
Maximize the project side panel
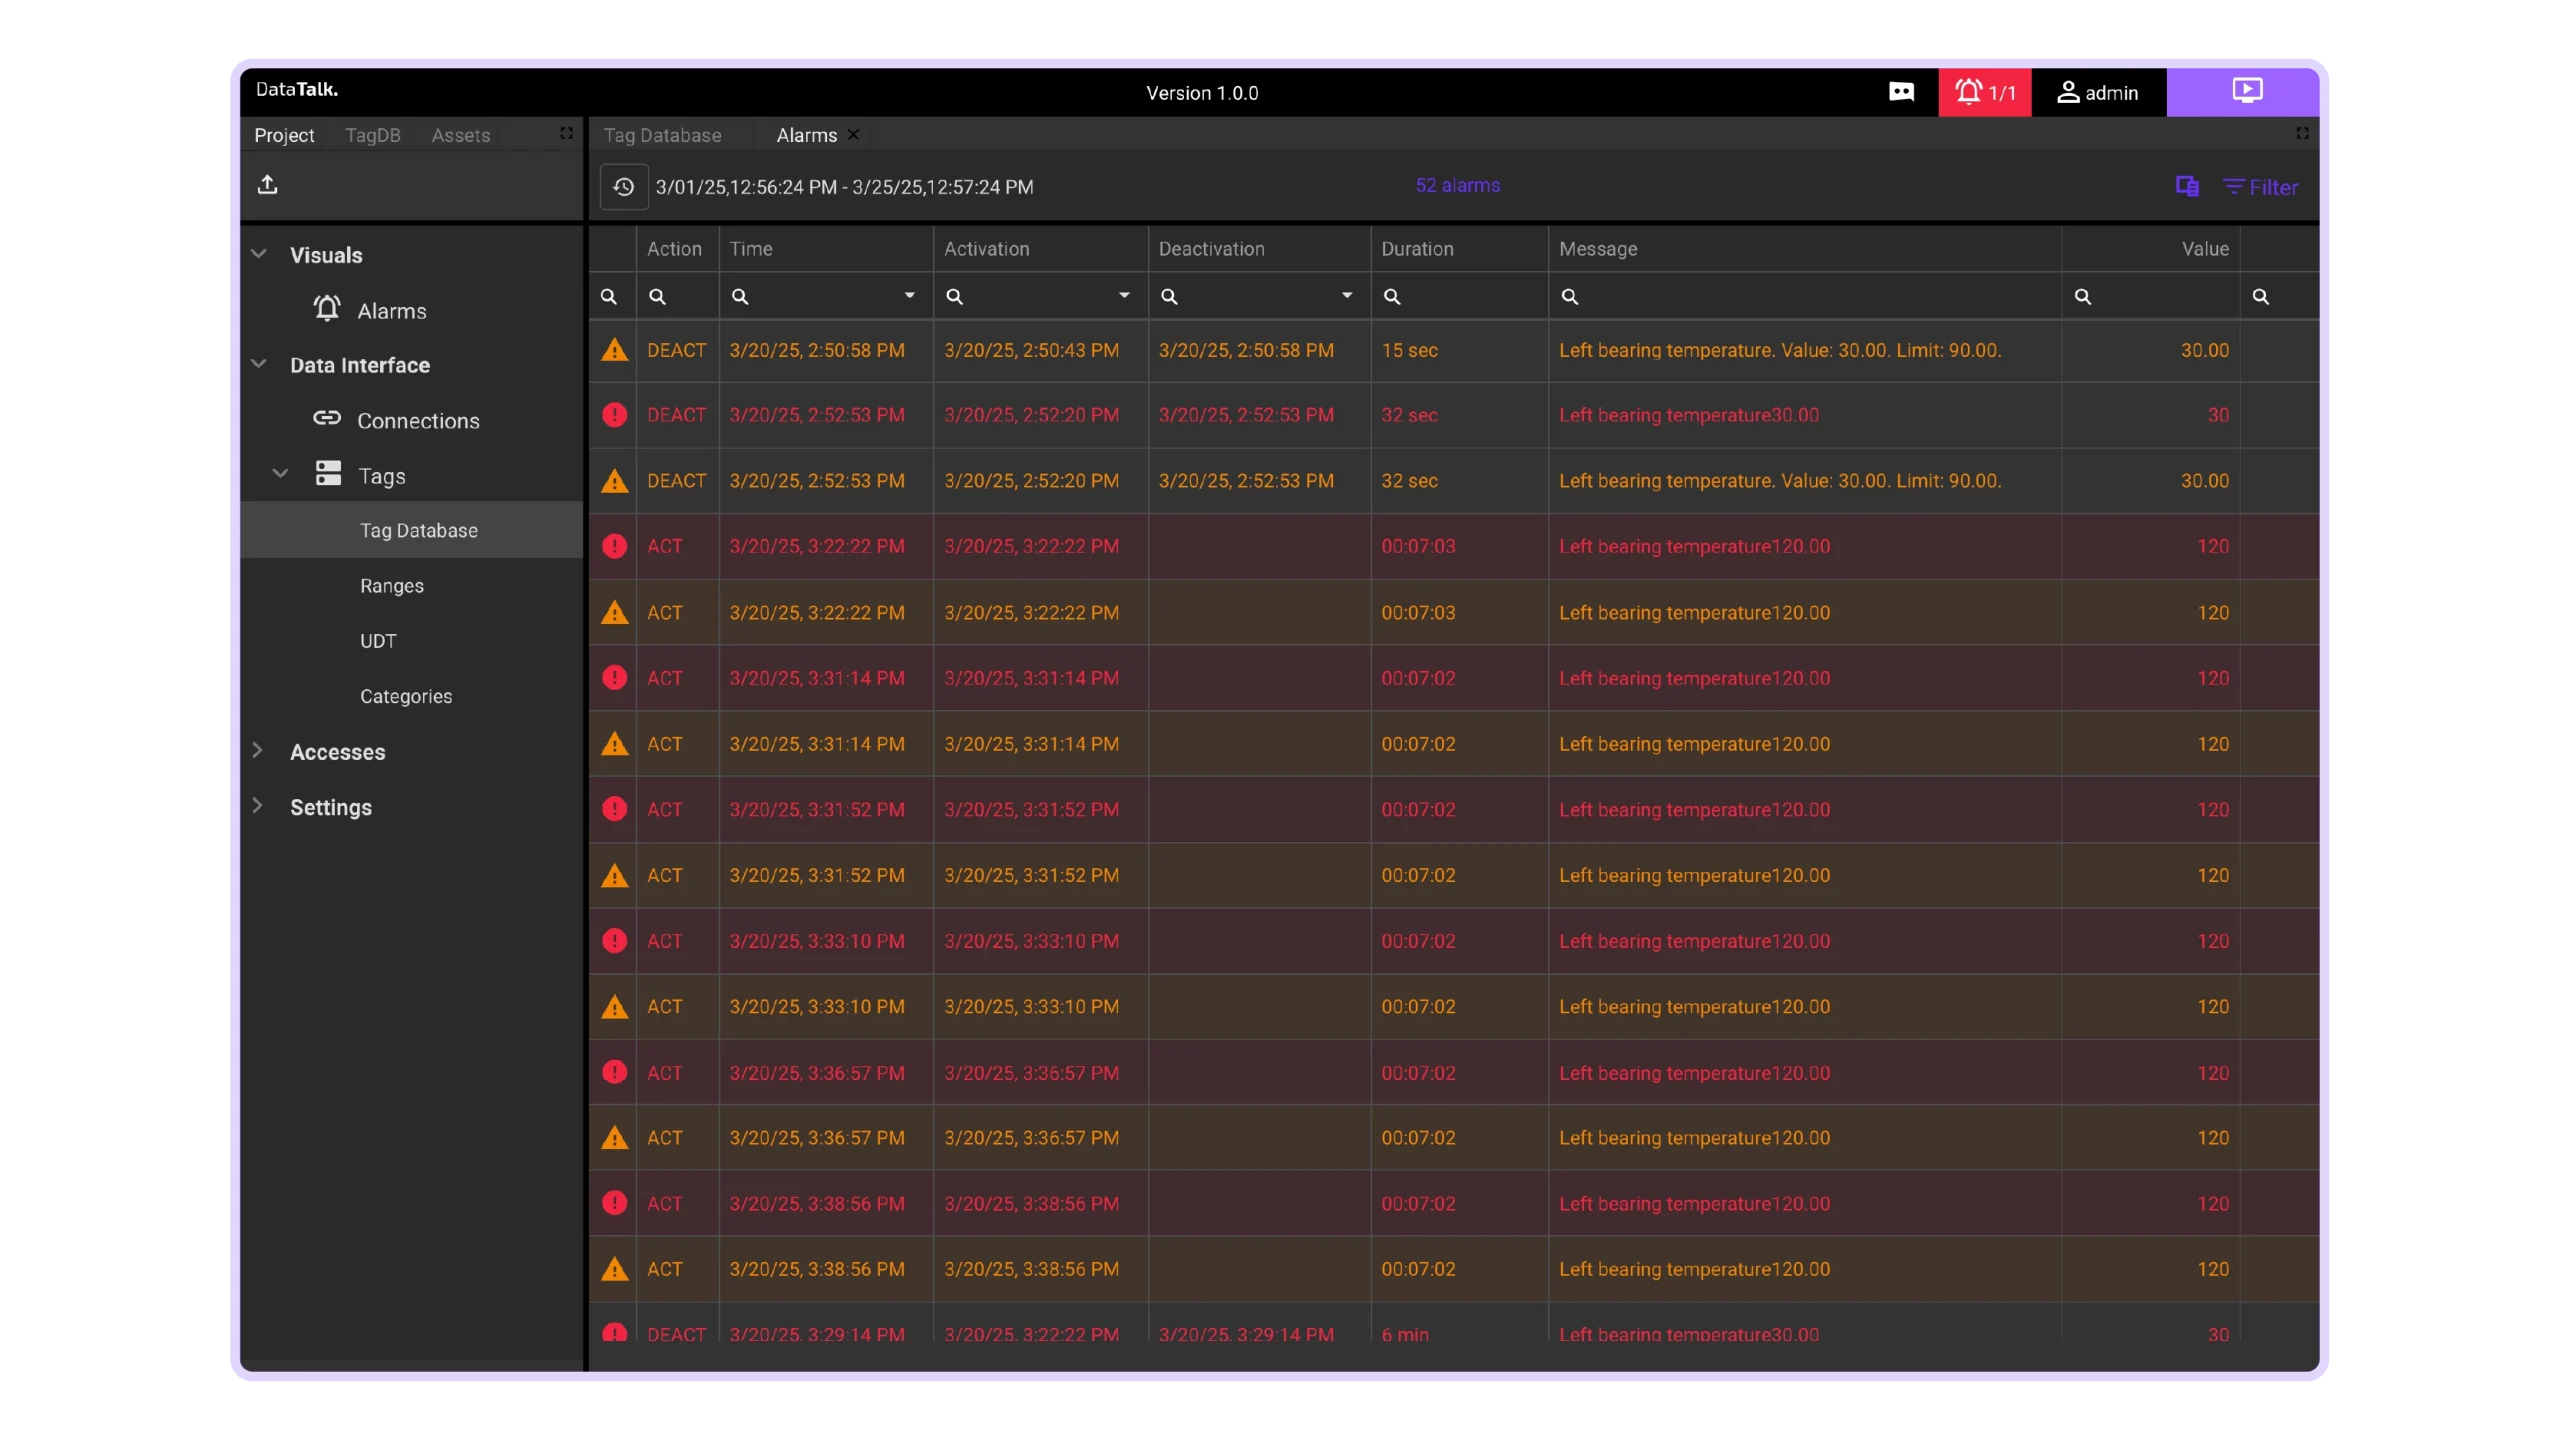[x=566, y=133]
